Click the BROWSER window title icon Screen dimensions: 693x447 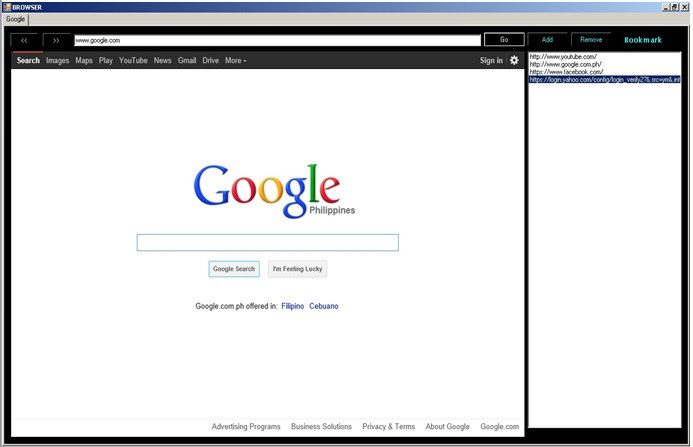point(6,6)
